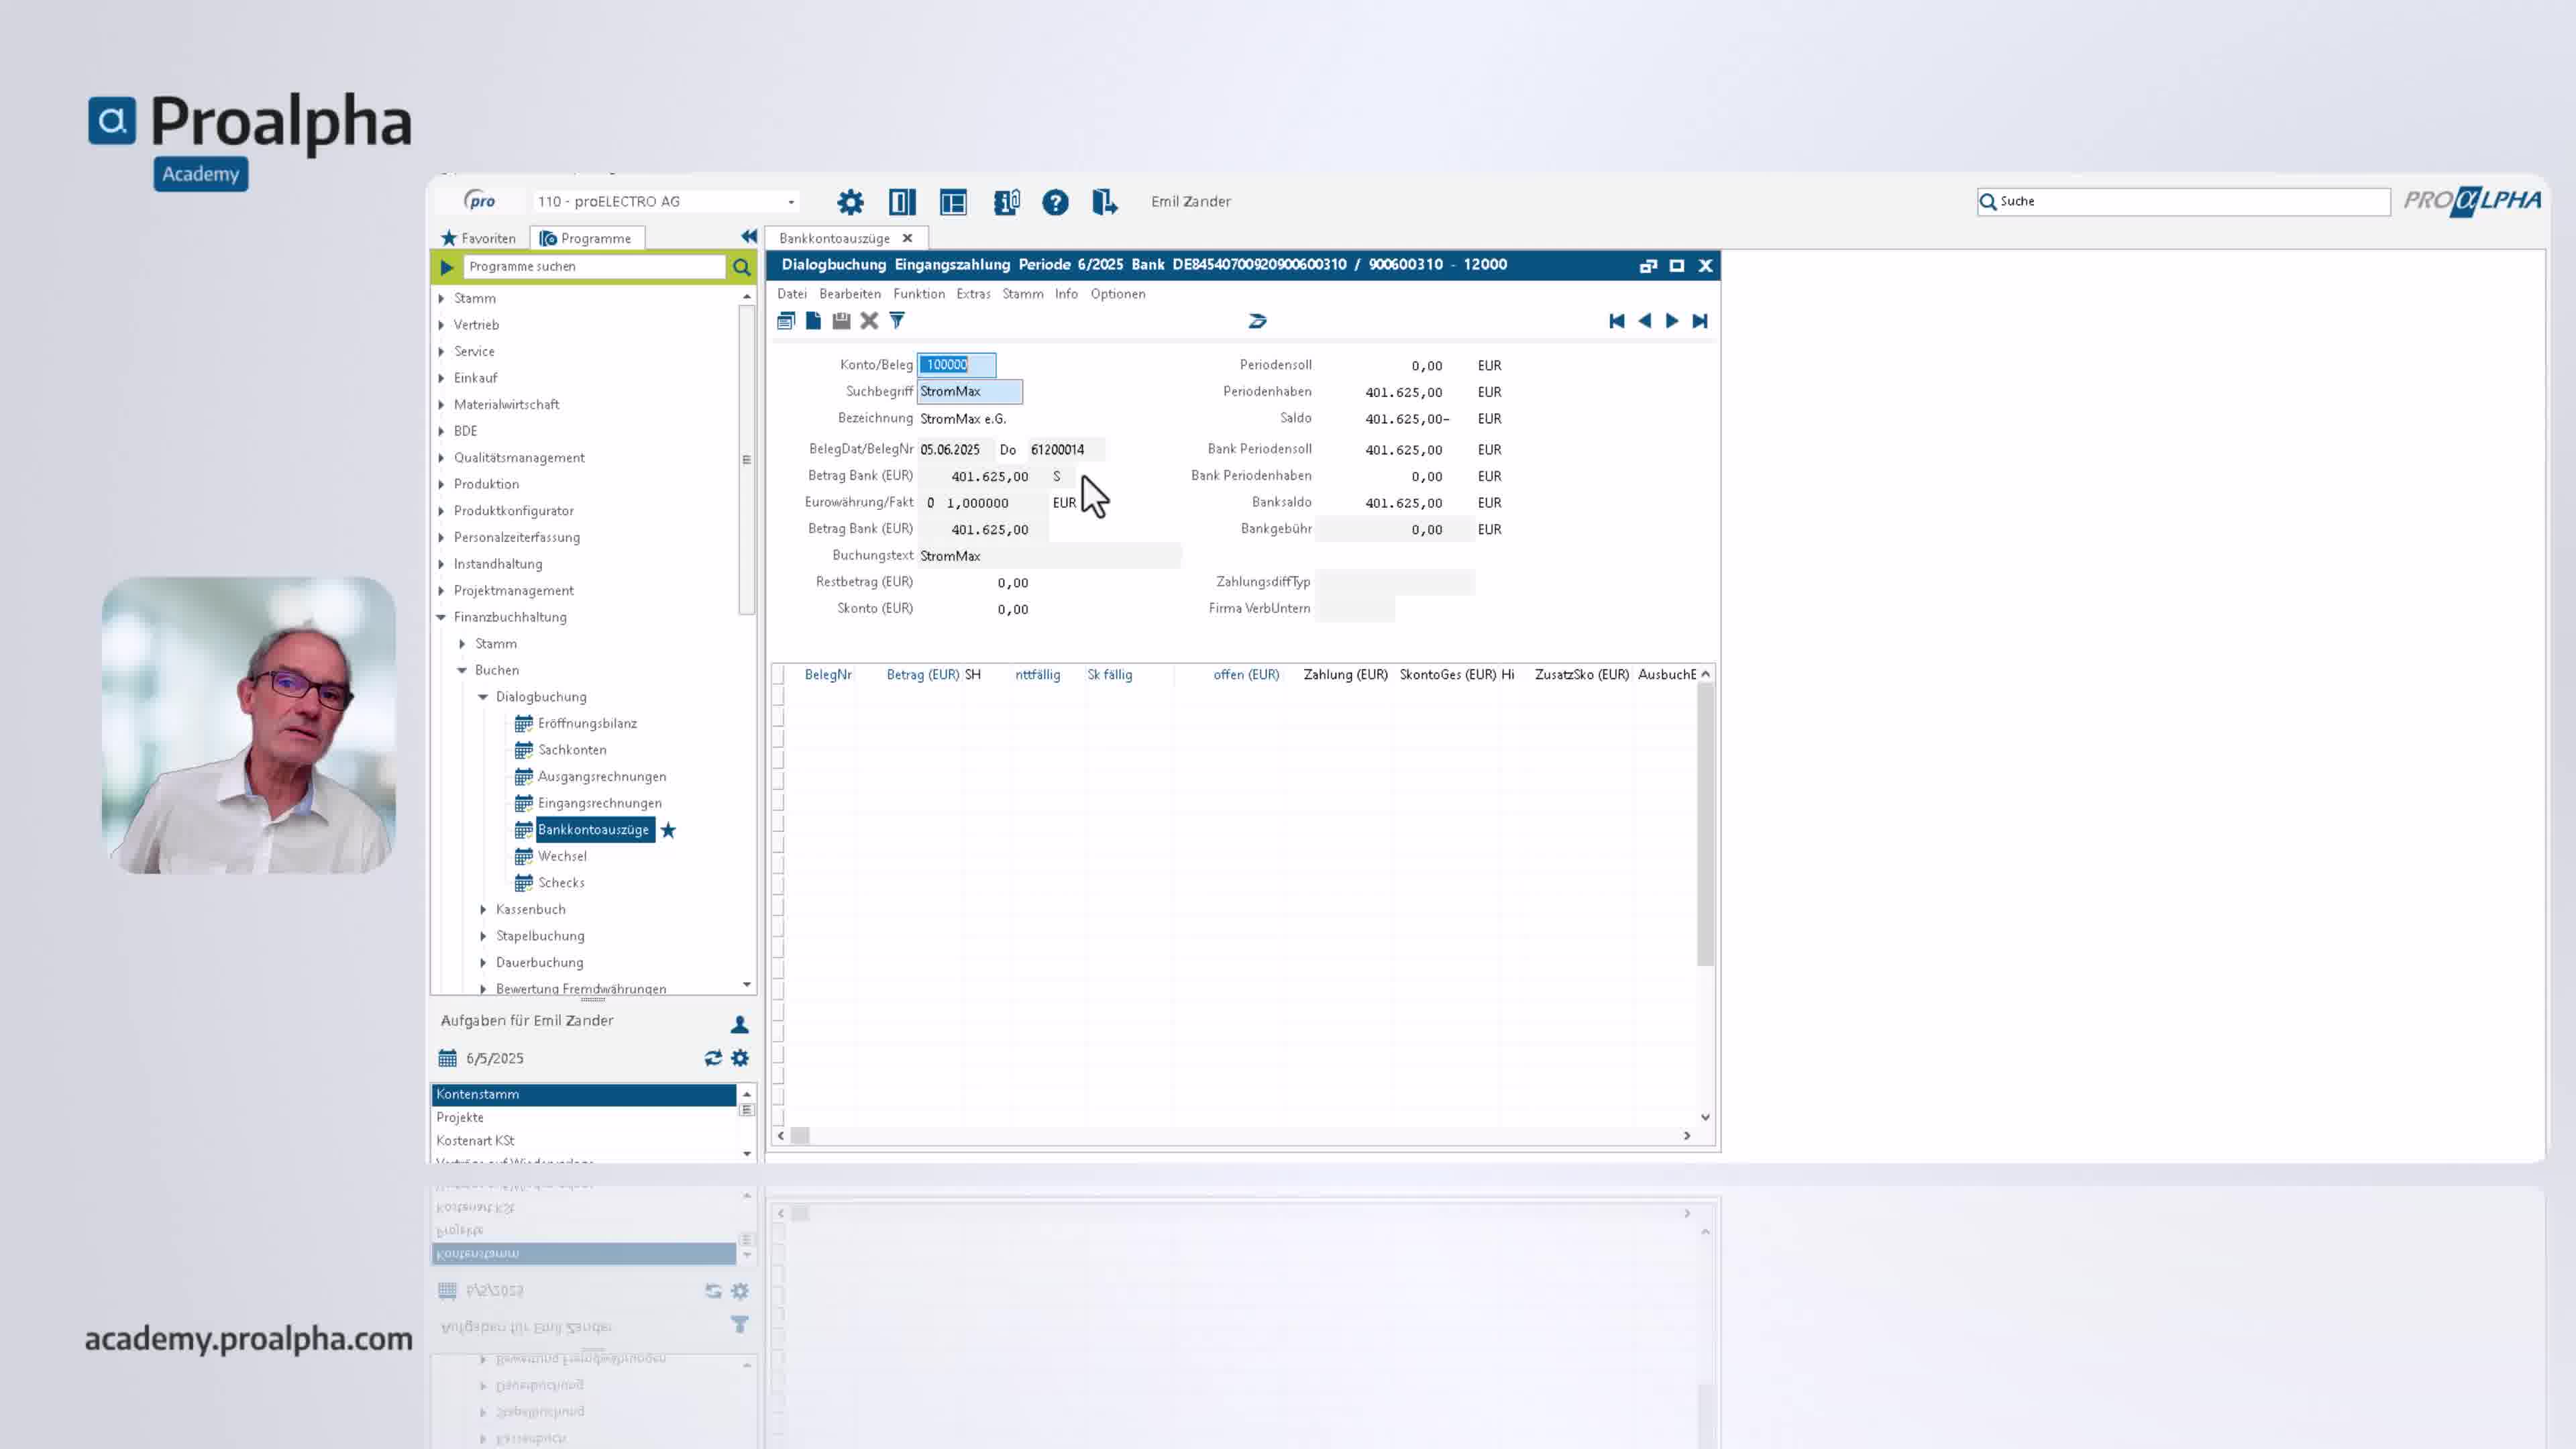This screenshot has height=1449, width=2576.
Task: Open Eingangsrechnungen in the tree
Action: pyautogui.click(x=599, y=803)
